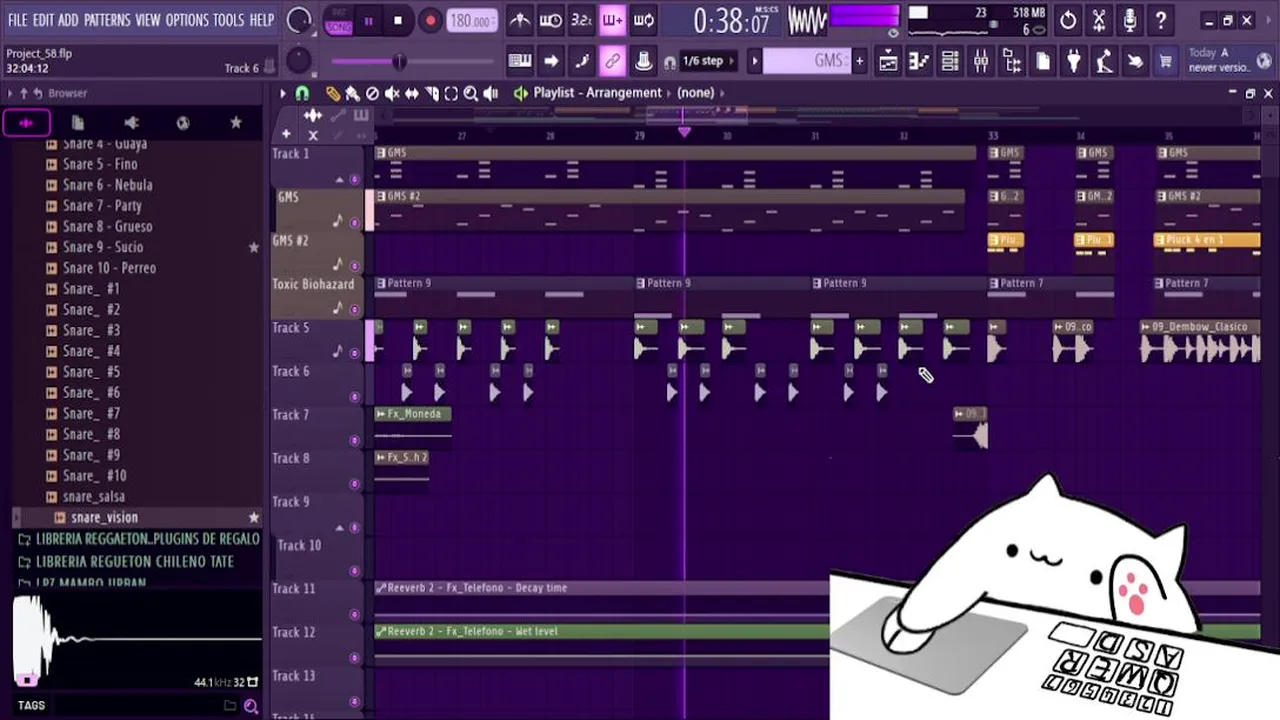Open the Channel rack icon
The height and width of the screenshot is (720, 1280).
coord(950,62)
